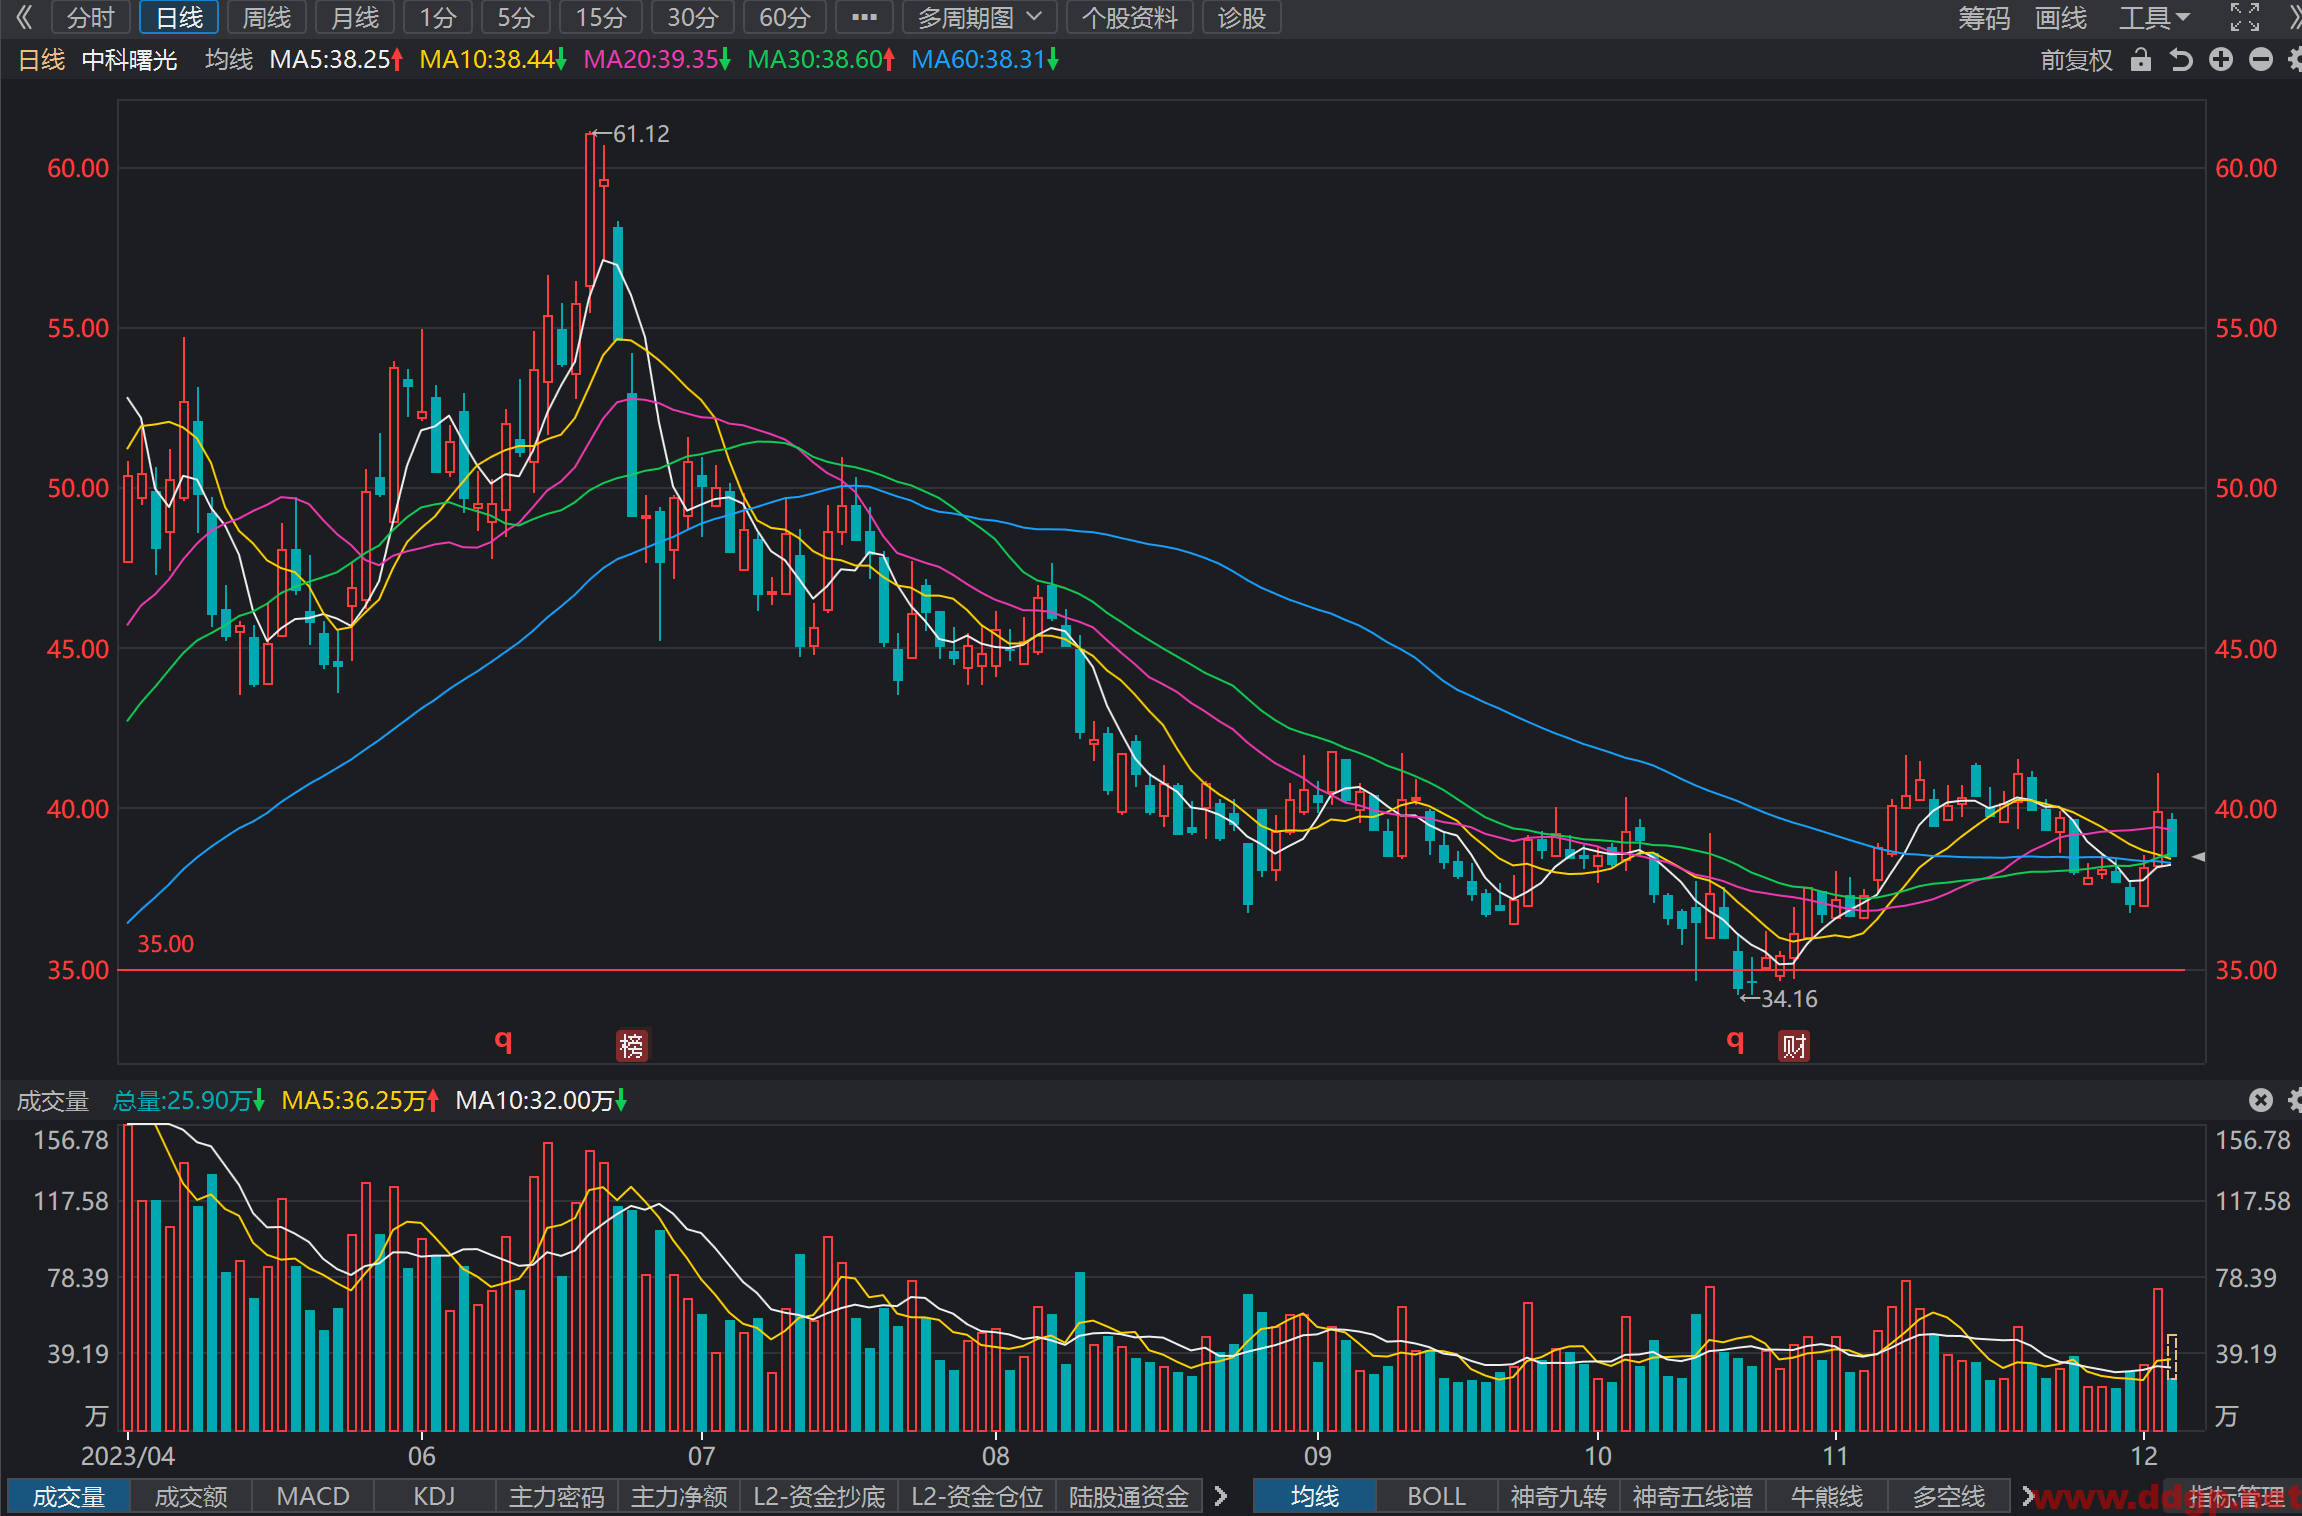
Task: Click the undo arrow icon
Action: 2181,60
